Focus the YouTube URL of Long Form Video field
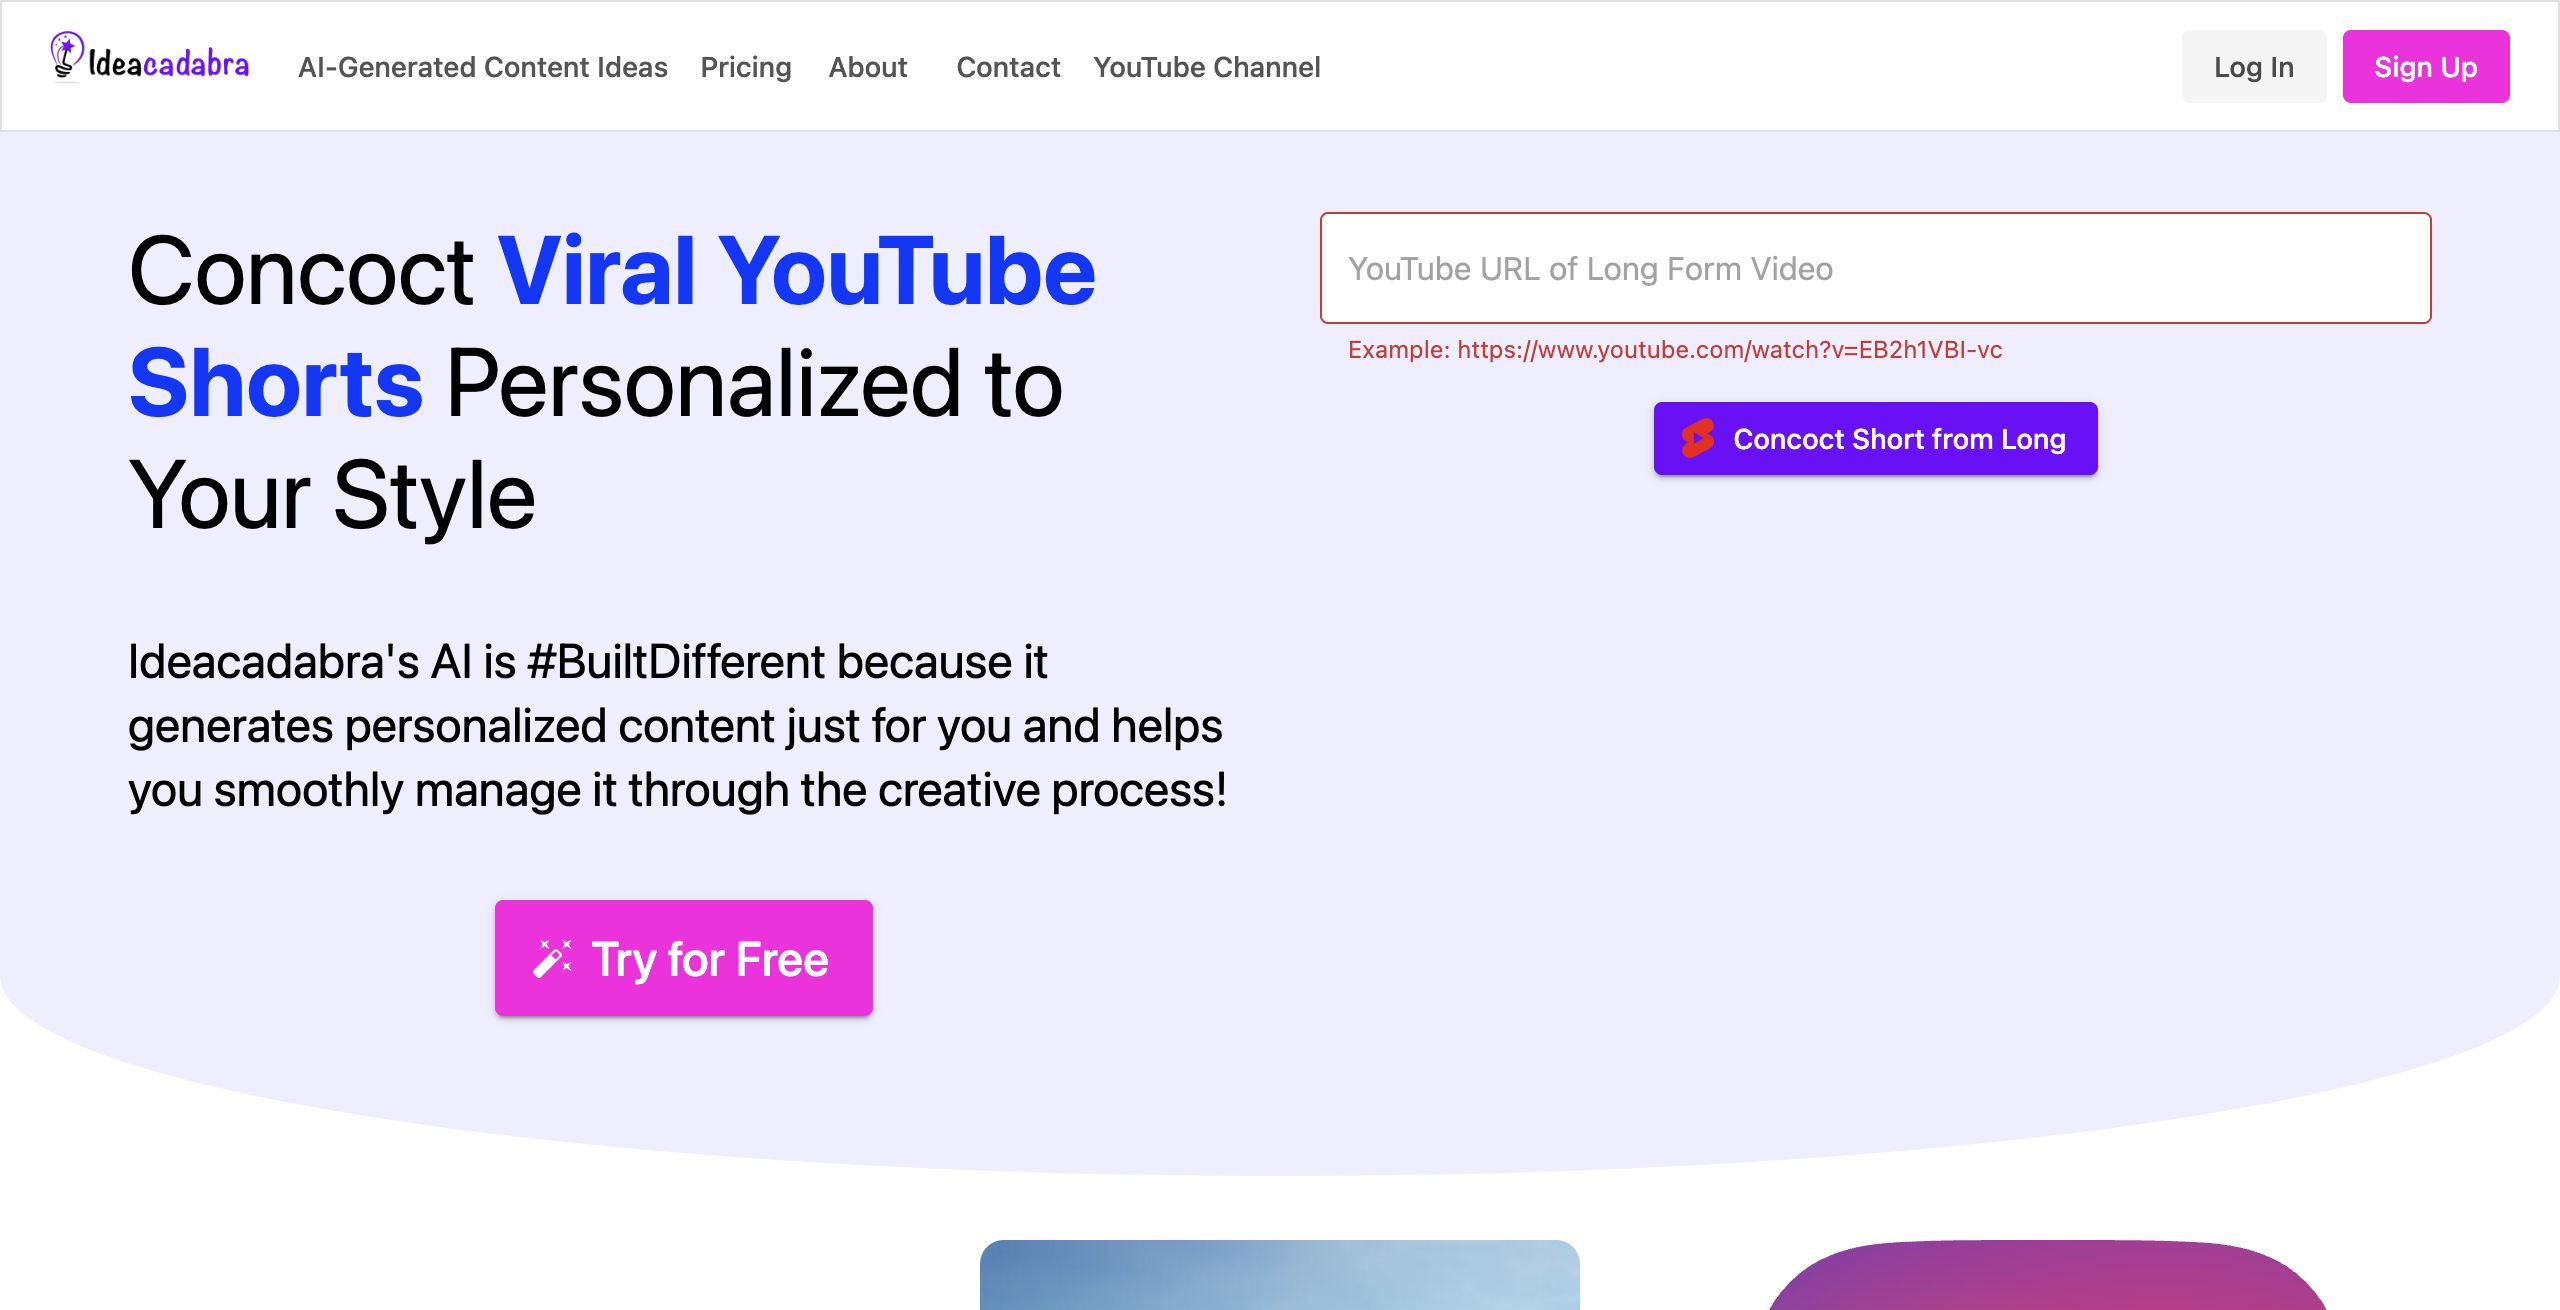This screenshot has height=1310, width=2560. [1876, 268]
